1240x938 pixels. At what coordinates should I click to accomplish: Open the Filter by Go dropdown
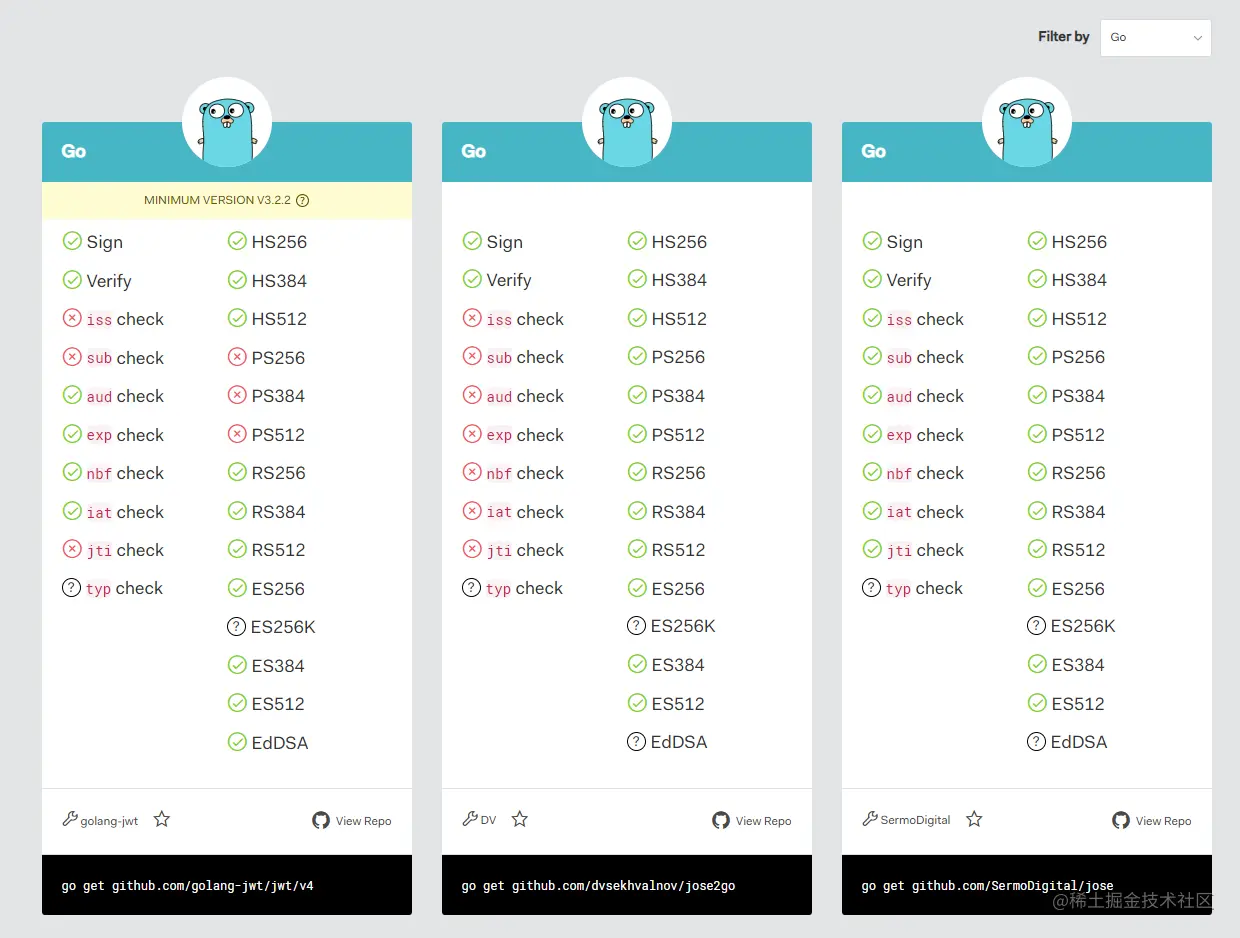pos(1155,37)
